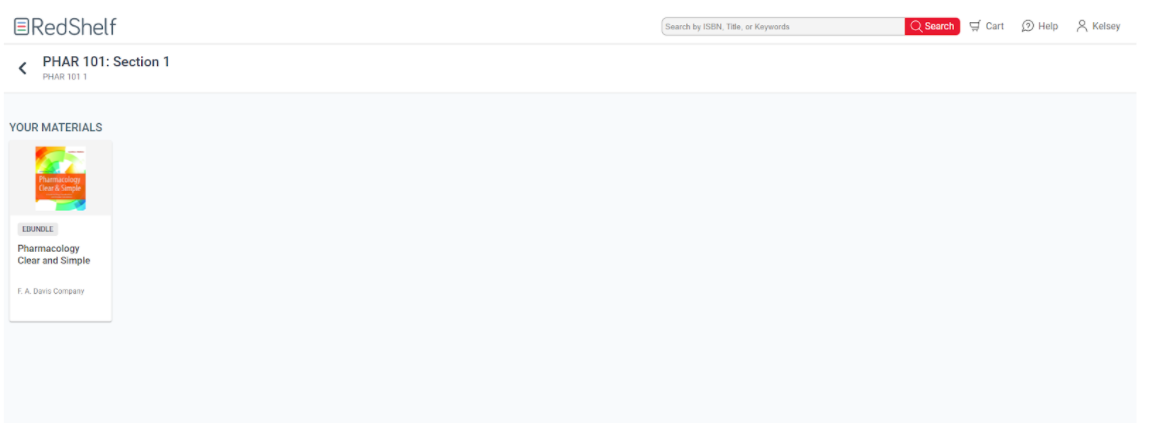This screenshot has height=439, width=1150.
Task: Click the magnifying glass icon in Search
Action: coord(916,27)
